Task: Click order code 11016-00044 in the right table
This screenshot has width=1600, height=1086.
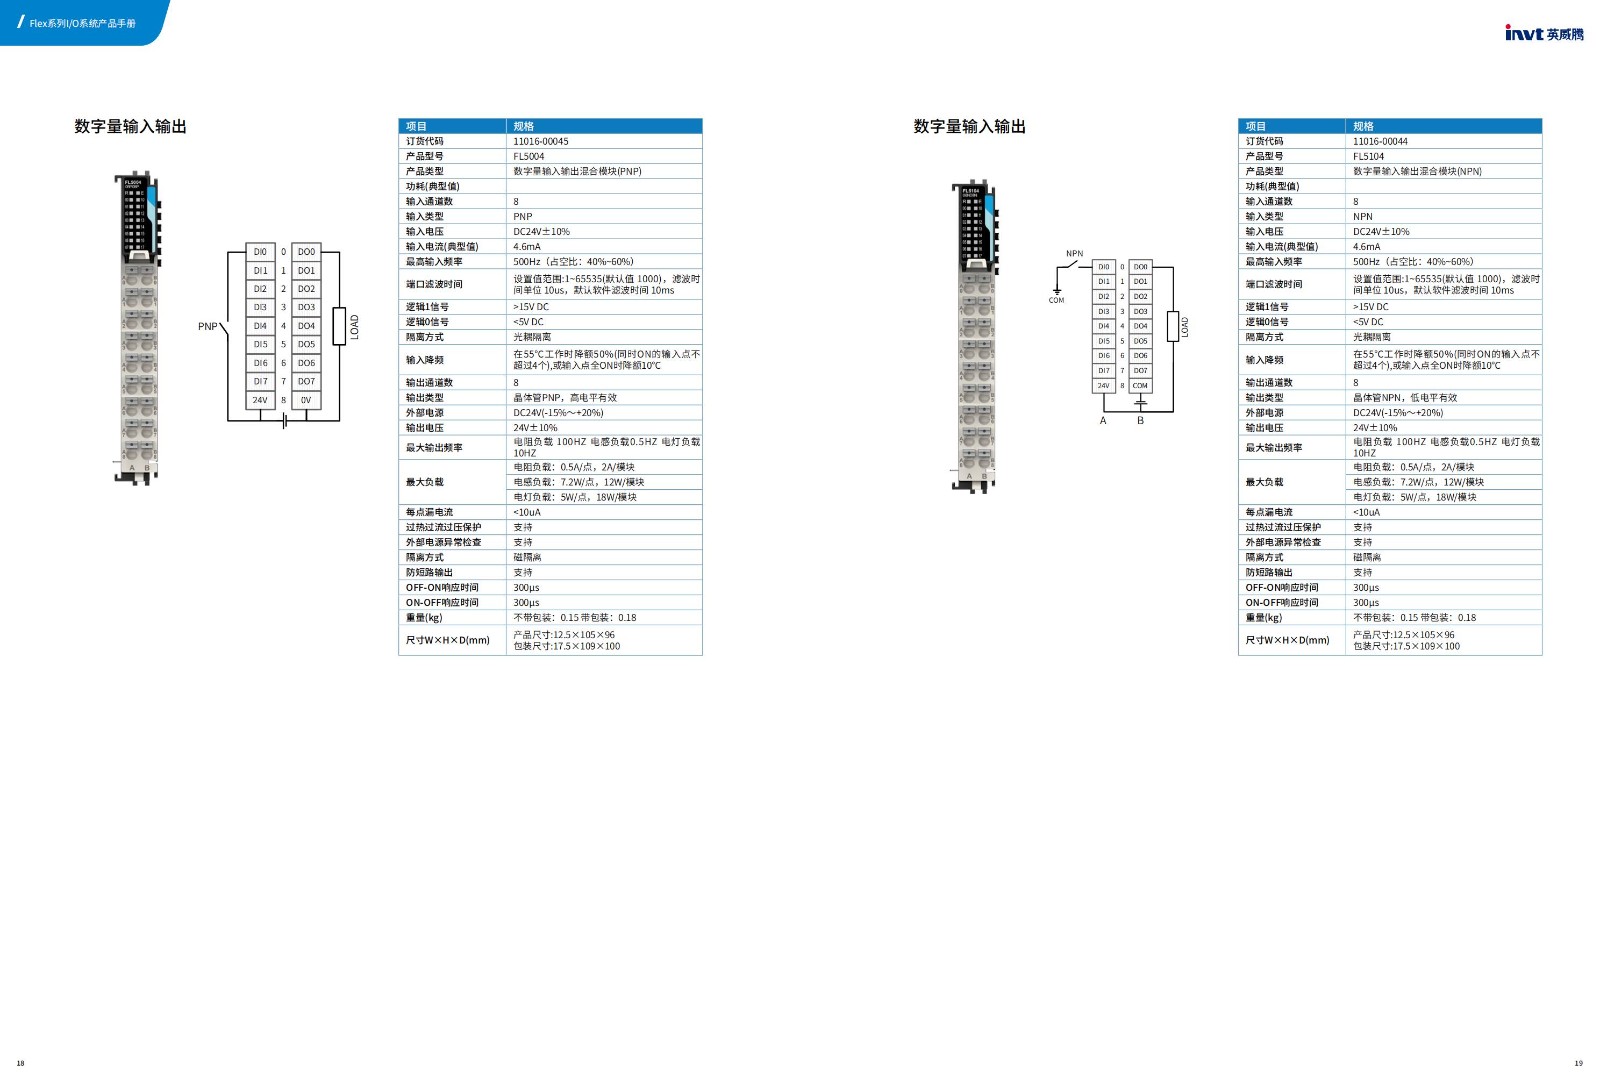Action: [x=1380, y=141]
